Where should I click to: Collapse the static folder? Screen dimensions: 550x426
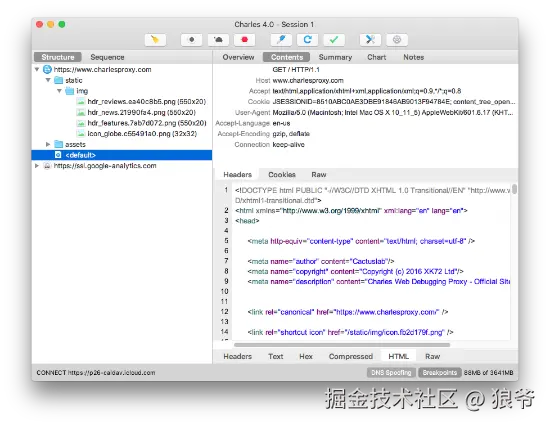[48, 80]
